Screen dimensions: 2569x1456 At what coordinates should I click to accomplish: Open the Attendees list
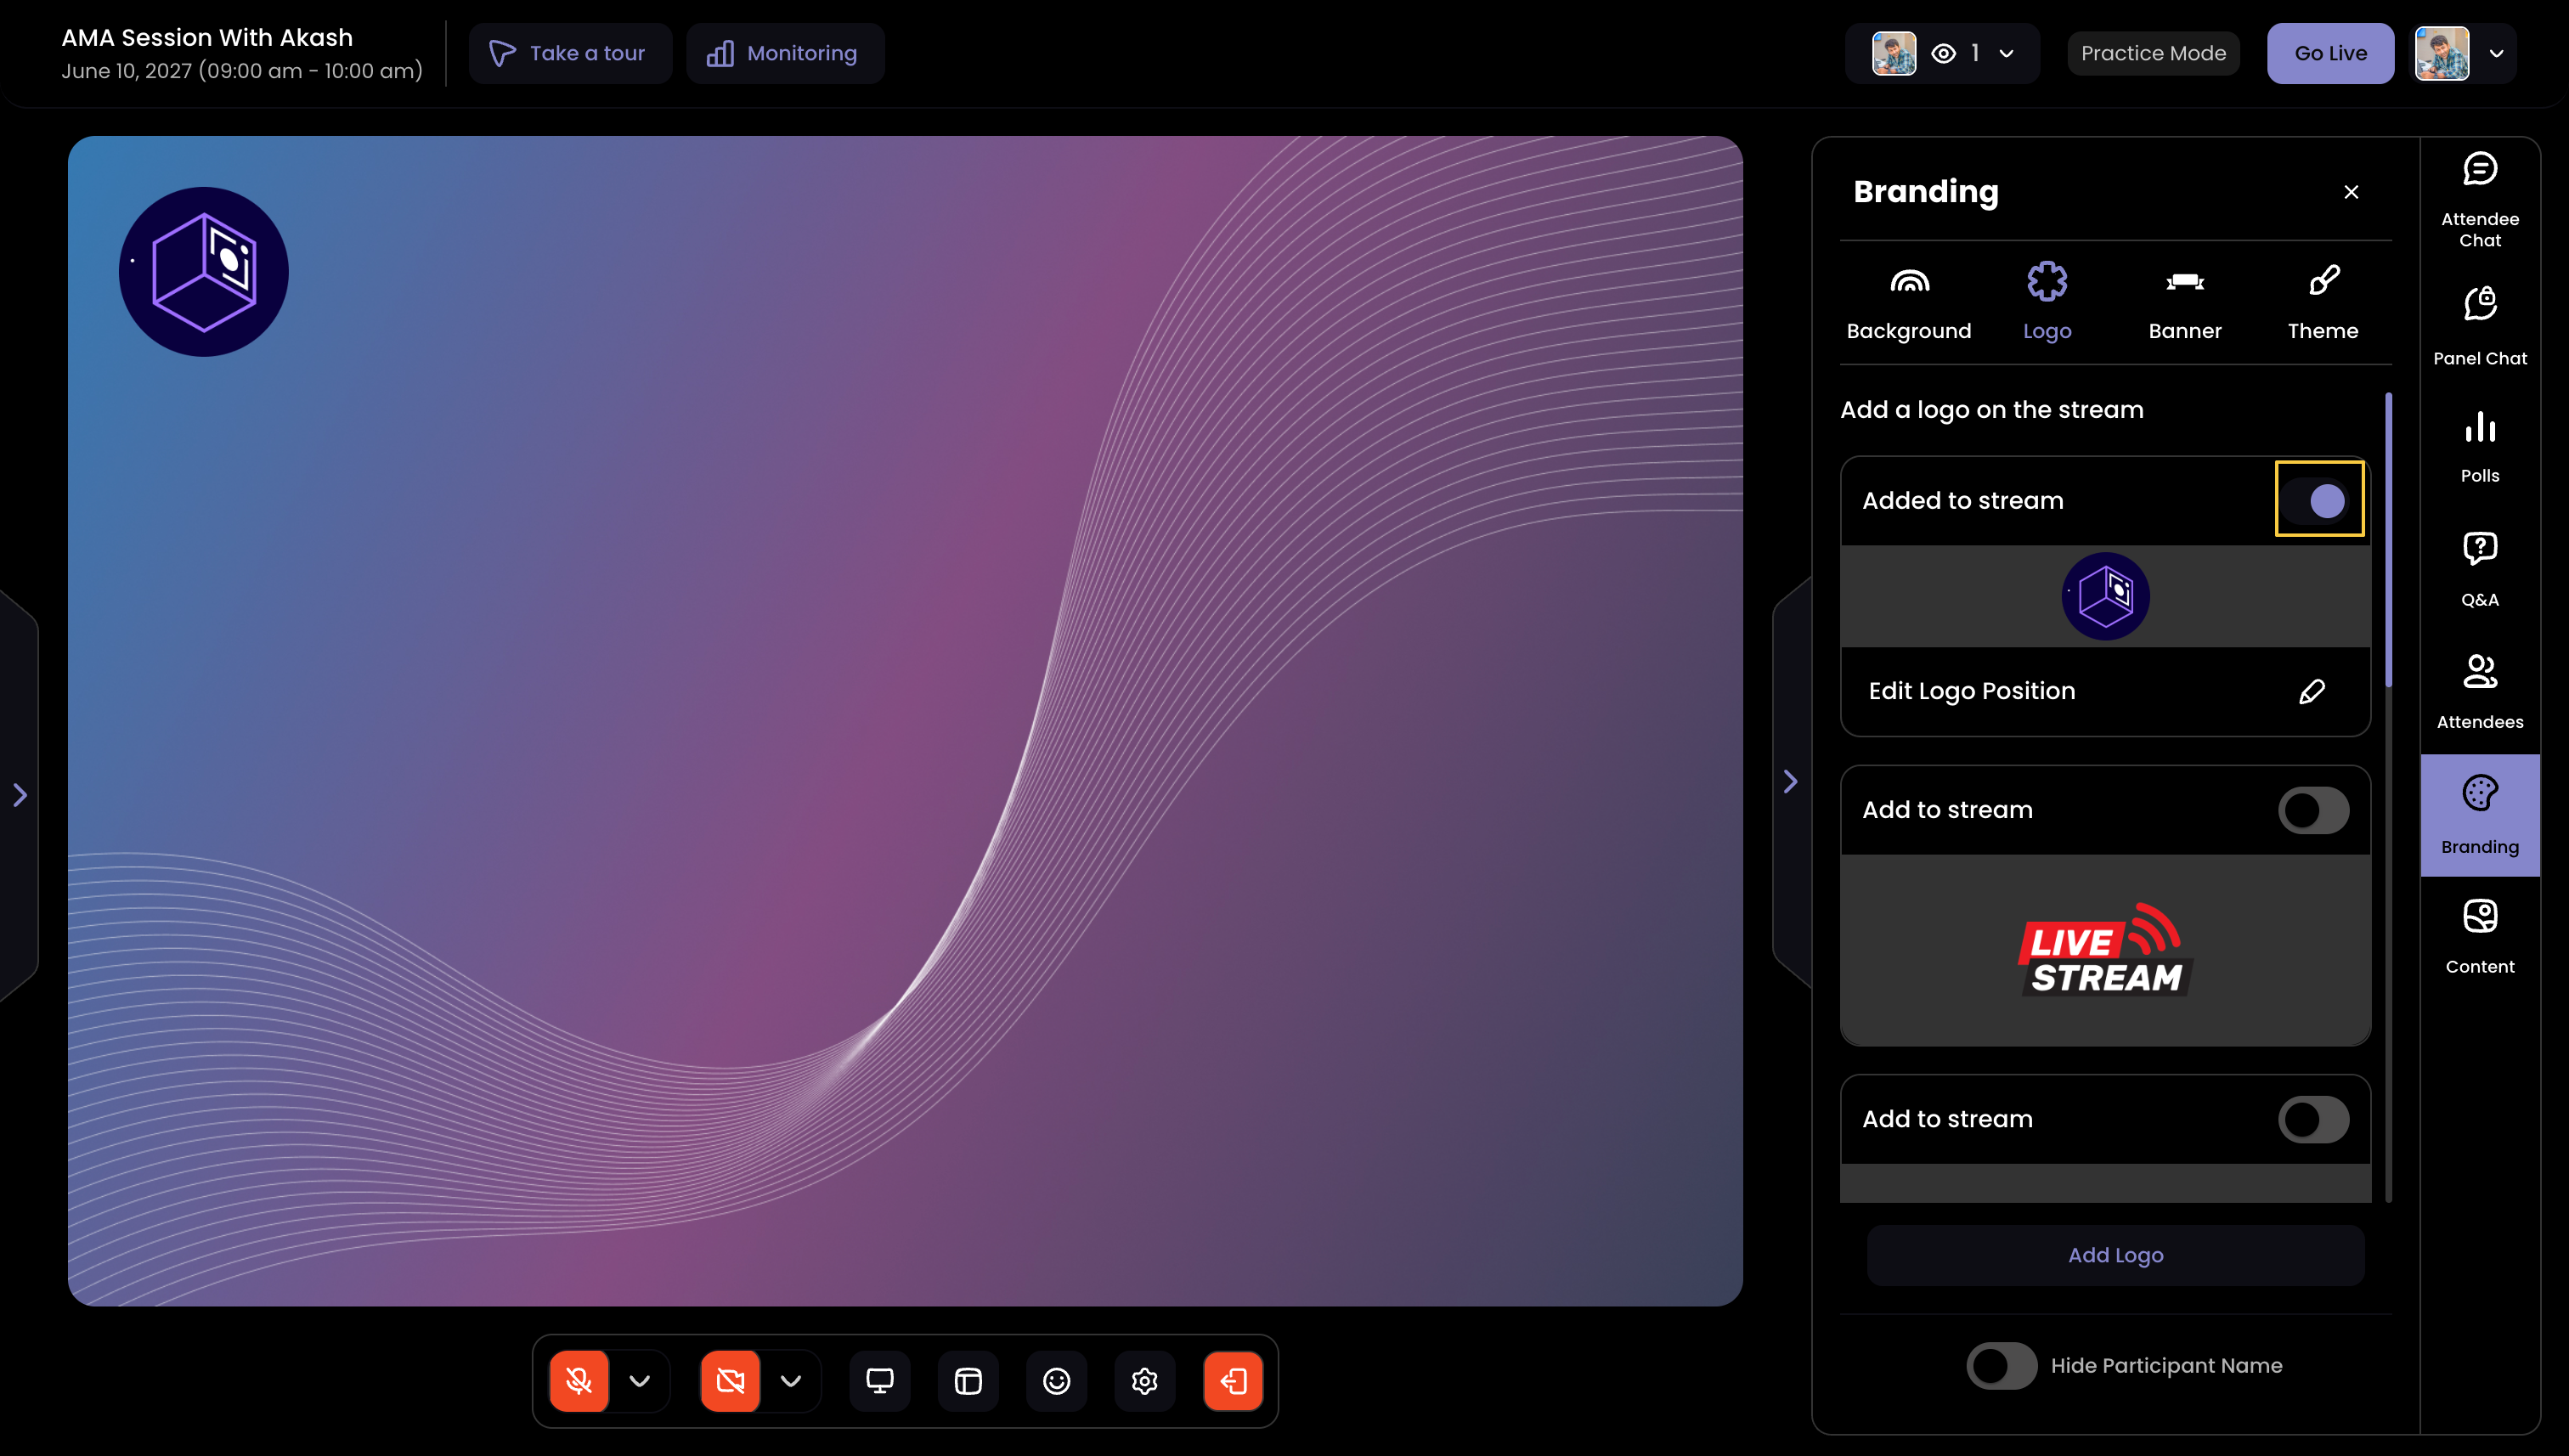(x=2479, y=692)
